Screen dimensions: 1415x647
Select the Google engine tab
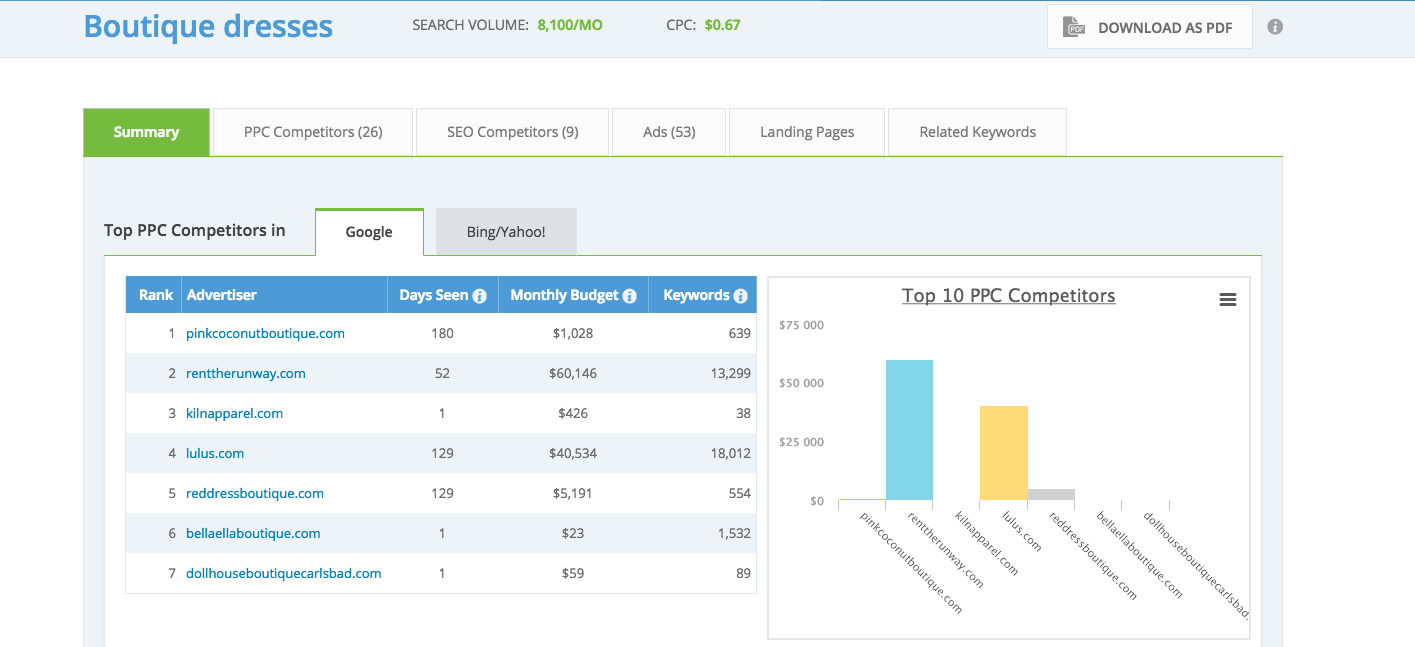(x=369, y=232)
